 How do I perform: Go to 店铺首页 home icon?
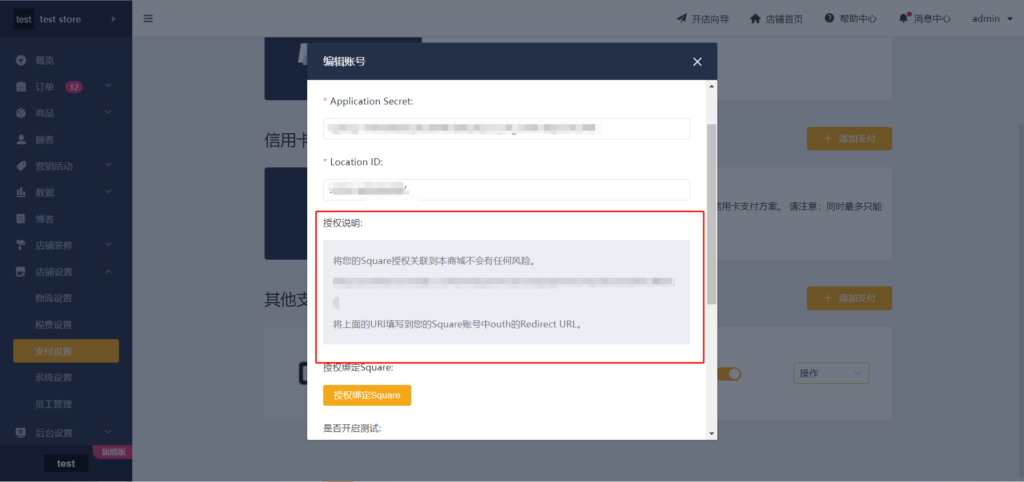click(x=756, y=18)
